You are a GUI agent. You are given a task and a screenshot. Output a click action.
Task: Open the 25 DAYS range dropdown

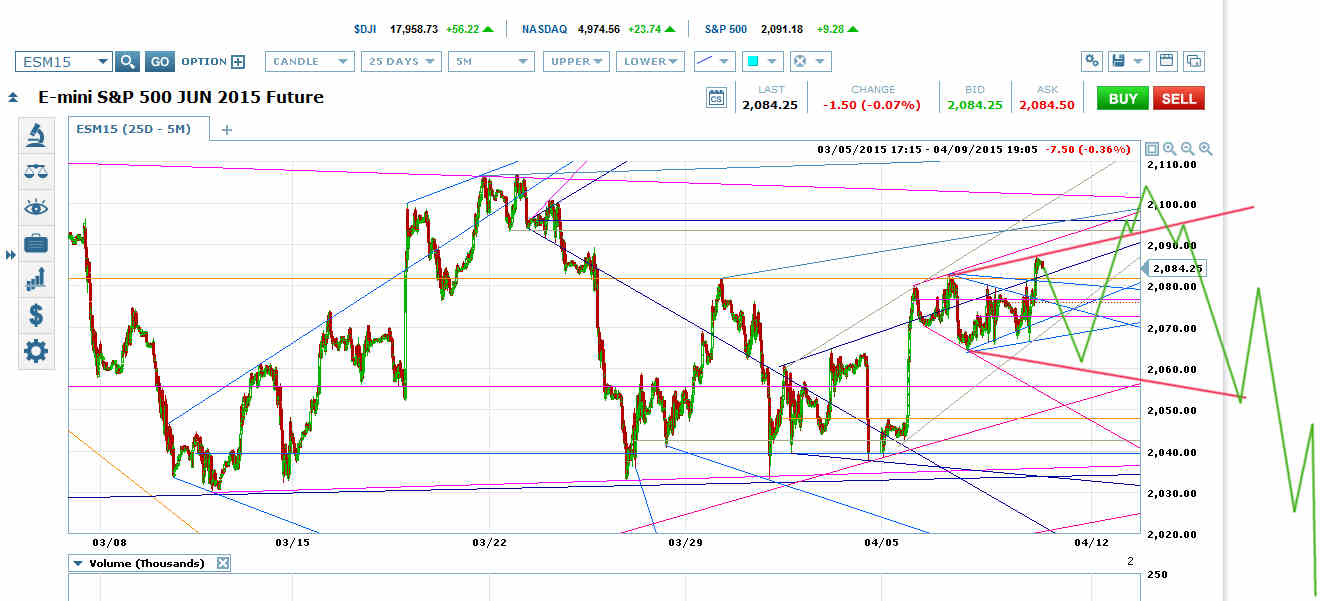coord(400,61)
